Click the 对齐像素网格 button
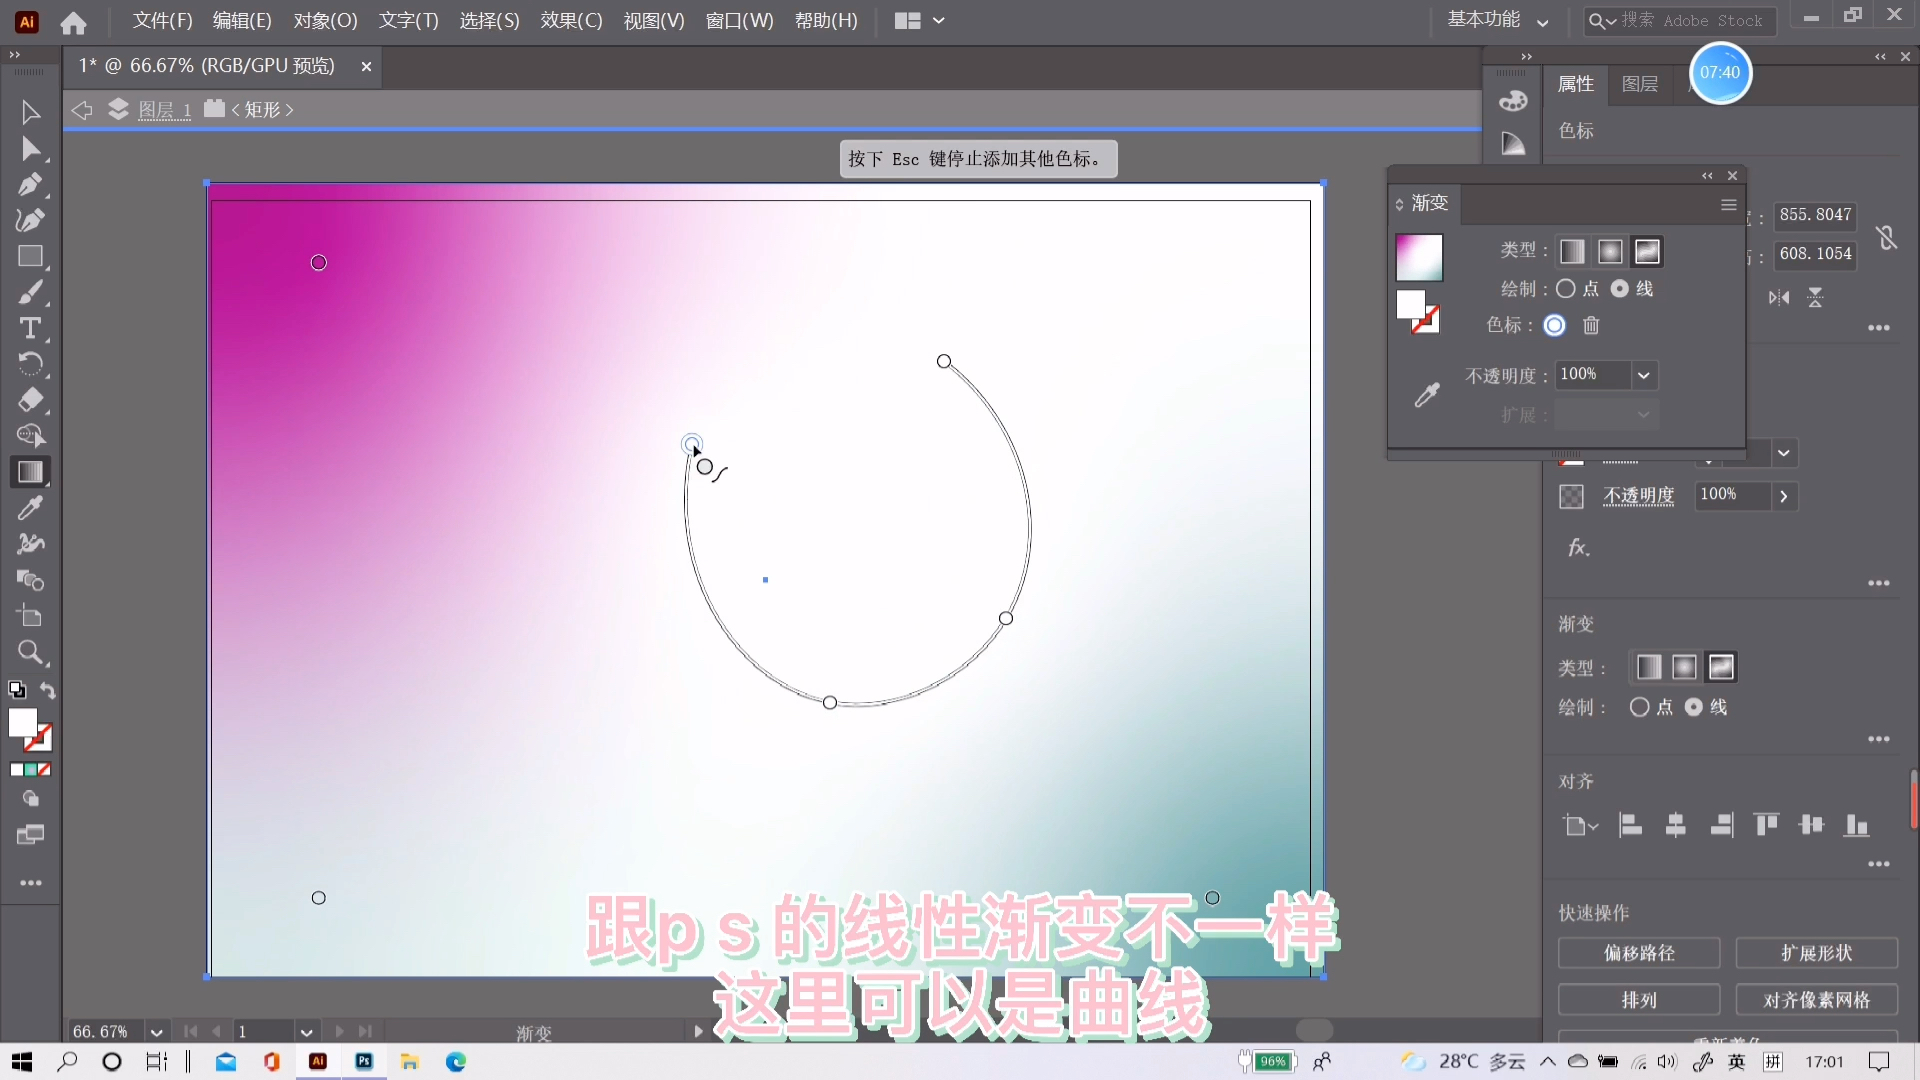Screen dimensions: 1920x1080 click(1815, 999)
